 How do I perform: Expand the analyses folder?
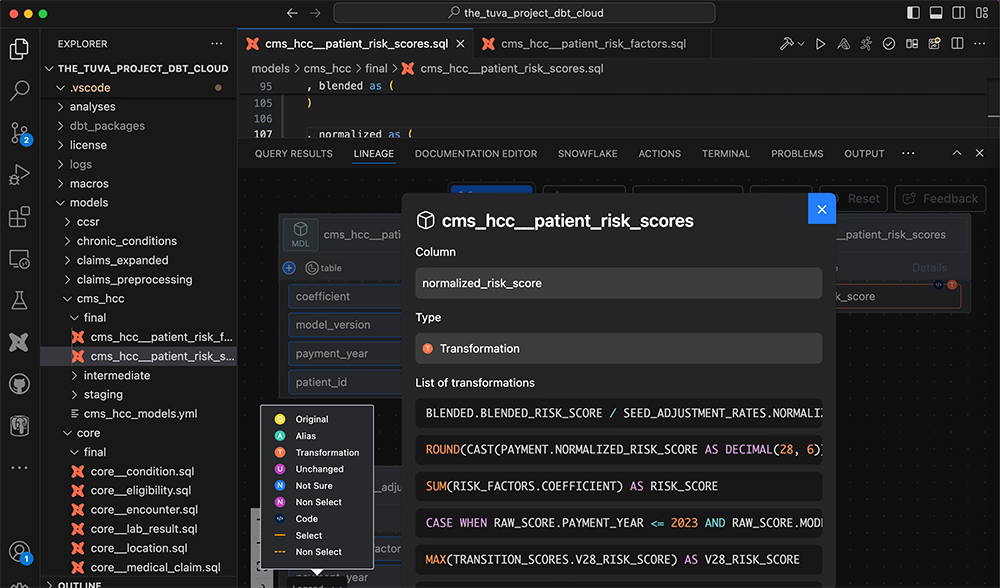point(92,107)
